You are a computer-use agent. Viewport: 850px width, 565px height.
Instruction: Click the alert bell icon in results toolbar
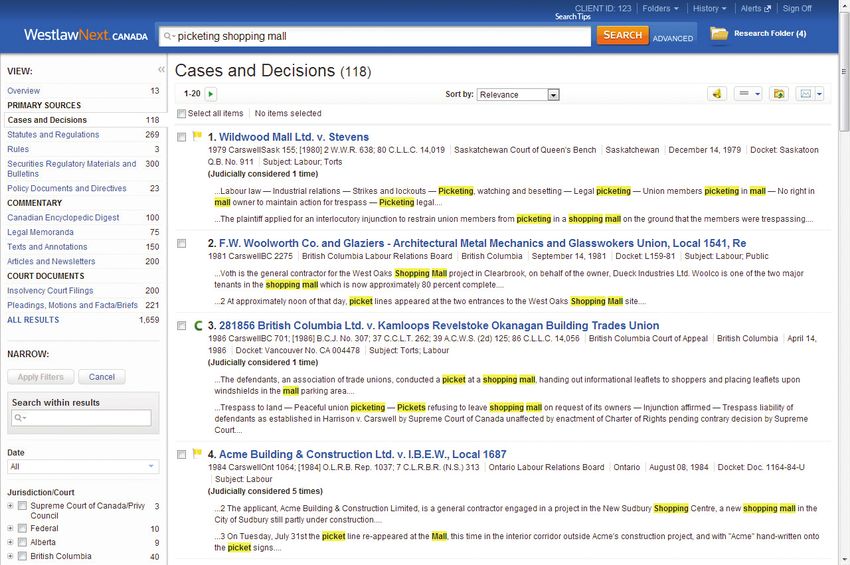point(717,94)
